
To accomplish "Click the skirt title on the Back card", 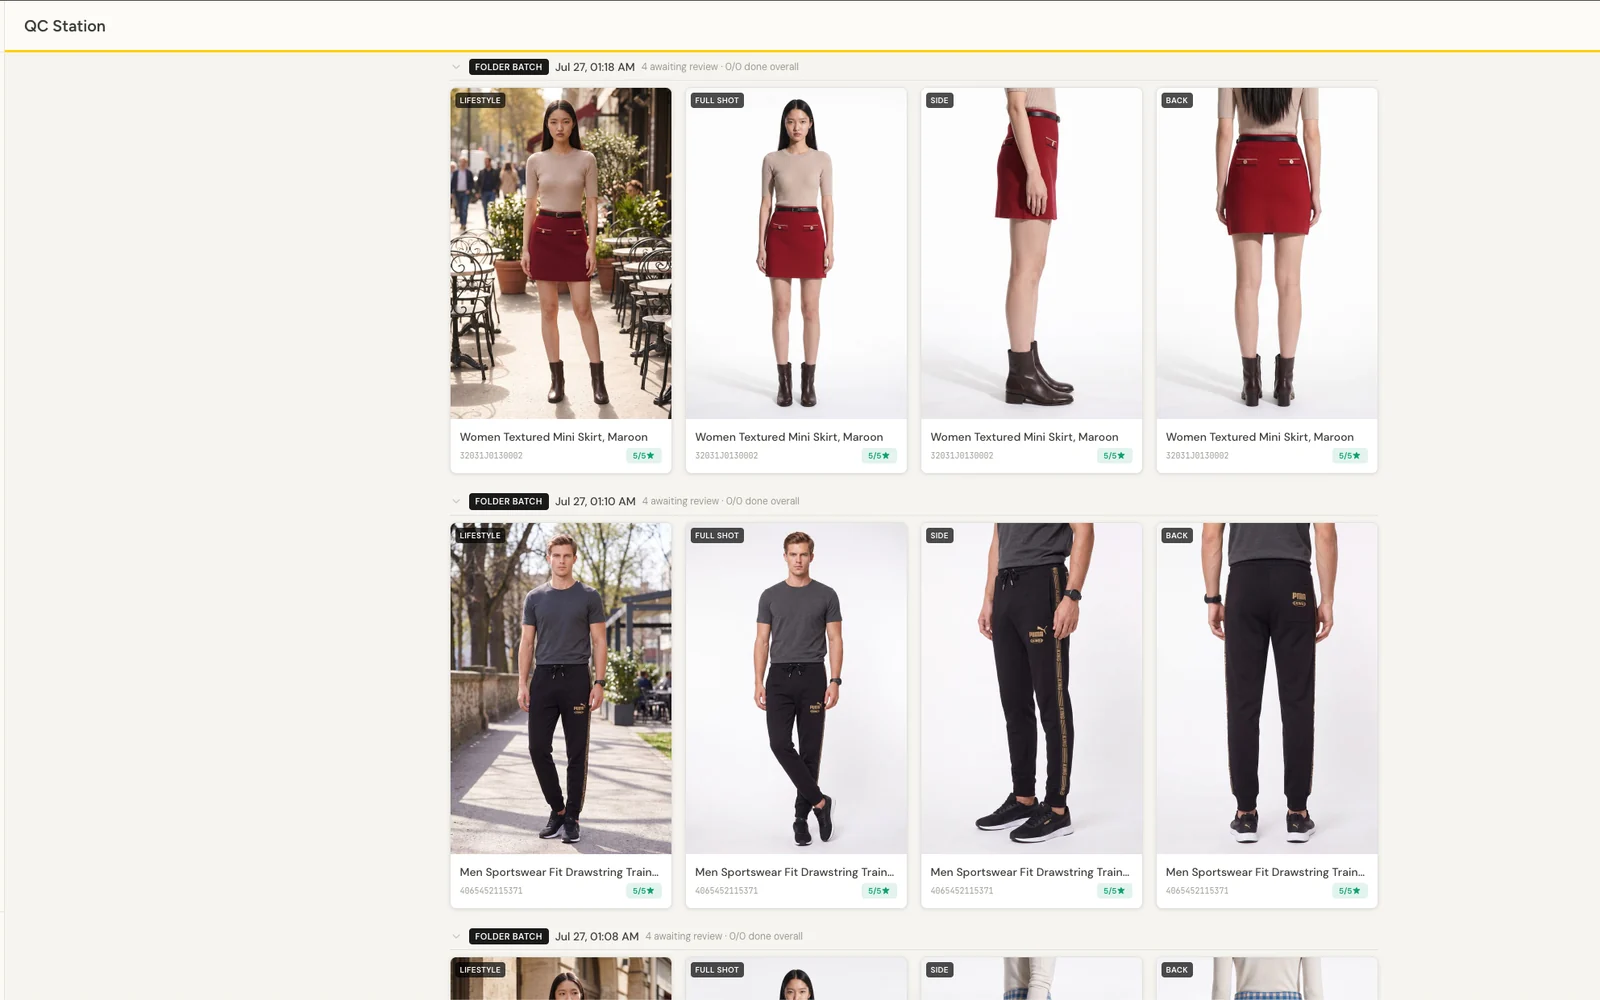I will click(x=1260, y=437).
